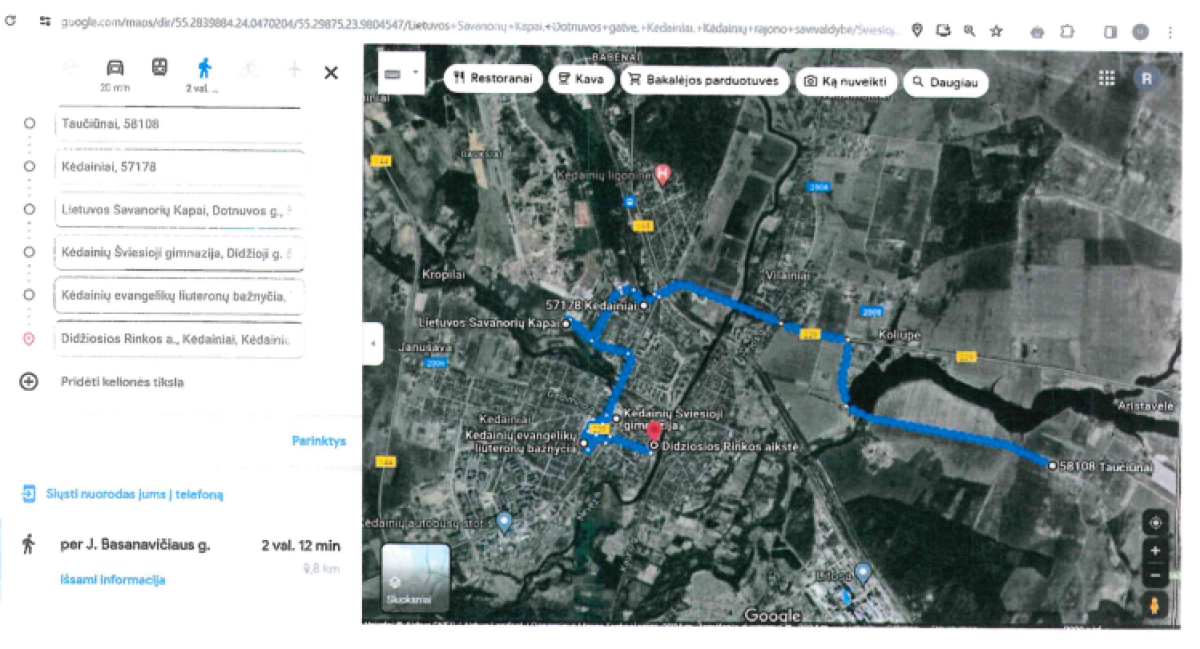Click the Kėdainių evangelikų liuteronų bažnyčia map label
This screenshot has height=649, width=1200.
coord(520,442)
